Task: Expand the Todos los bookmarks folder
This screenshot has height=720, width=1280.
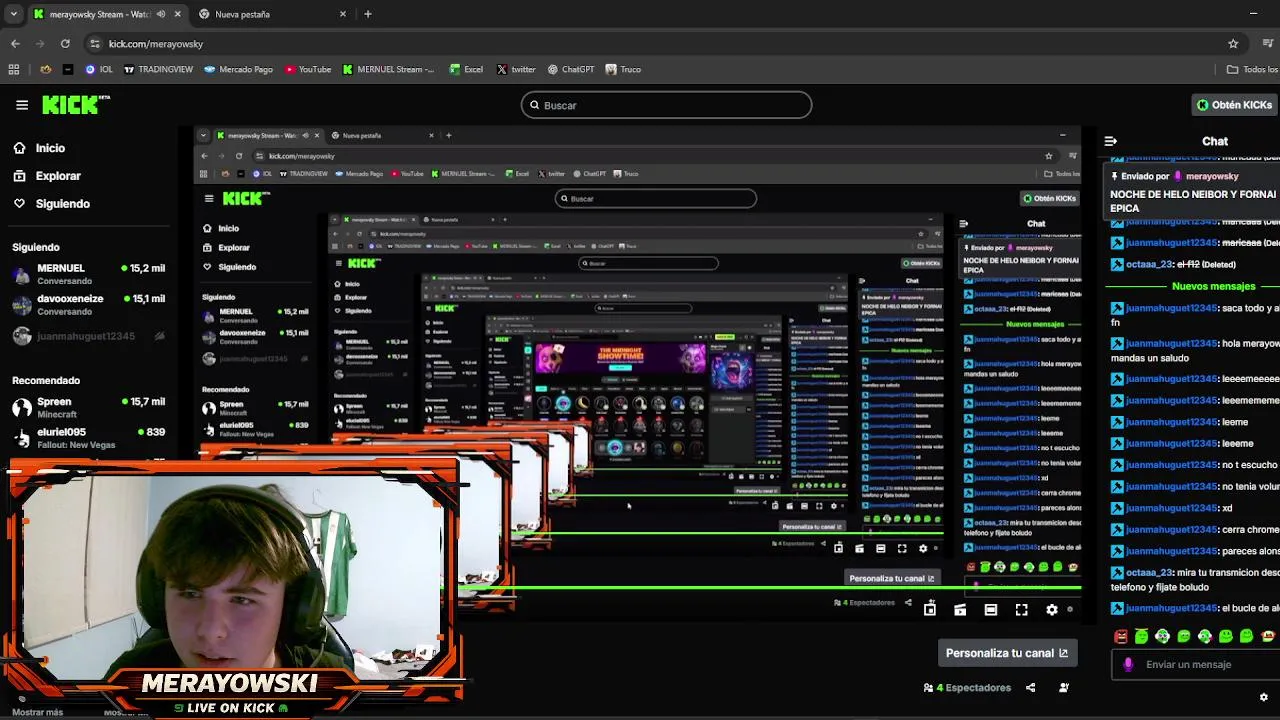Action: pyautogui.click(x=1252, y=70)
